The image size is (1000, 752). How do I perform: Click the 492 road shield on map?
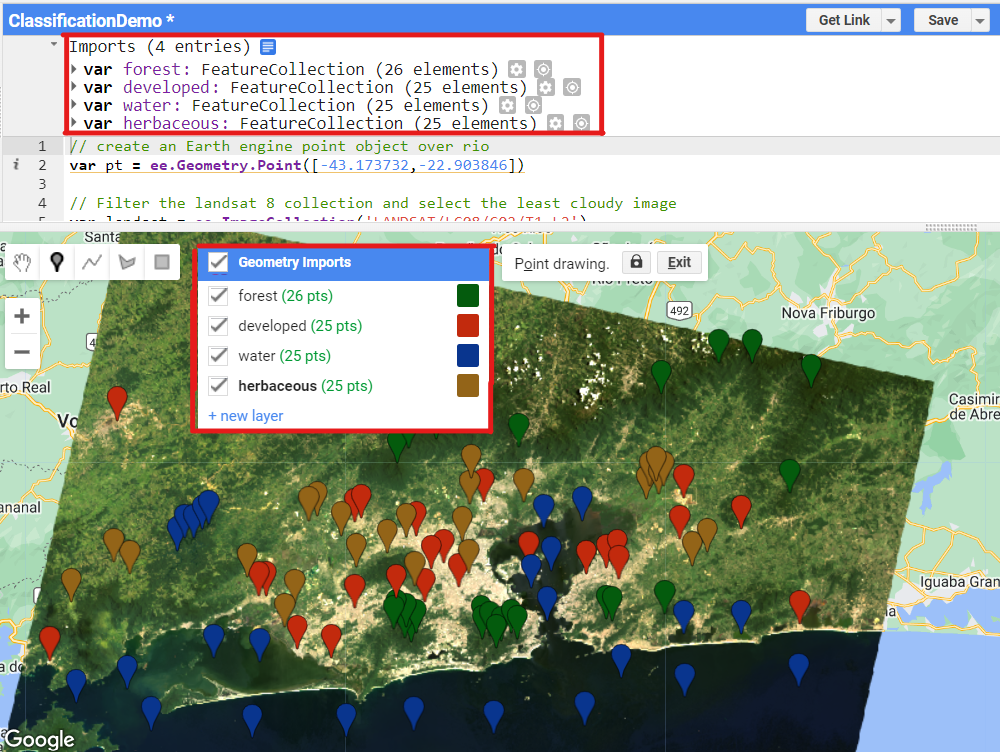point(679,311)
